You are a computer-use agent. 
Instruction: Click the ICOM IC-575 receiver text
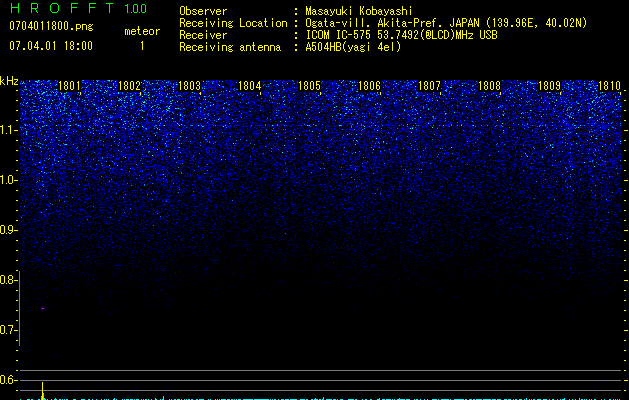click(x=401, y=35)
